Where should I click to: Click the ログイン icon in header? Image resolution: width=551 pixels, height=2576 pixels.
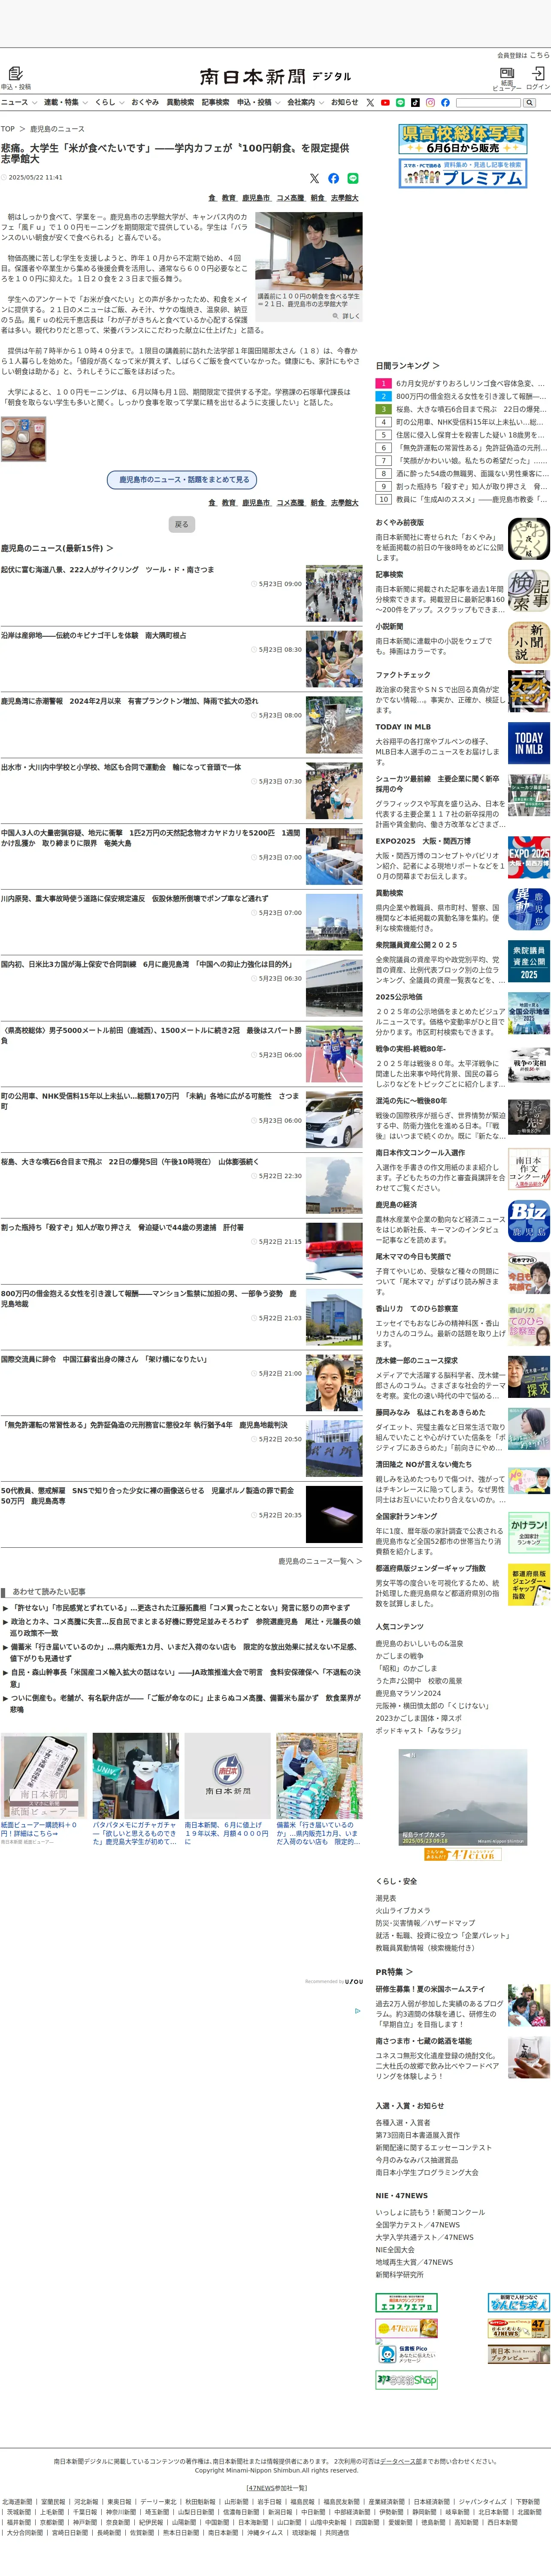tap(538, 73)
